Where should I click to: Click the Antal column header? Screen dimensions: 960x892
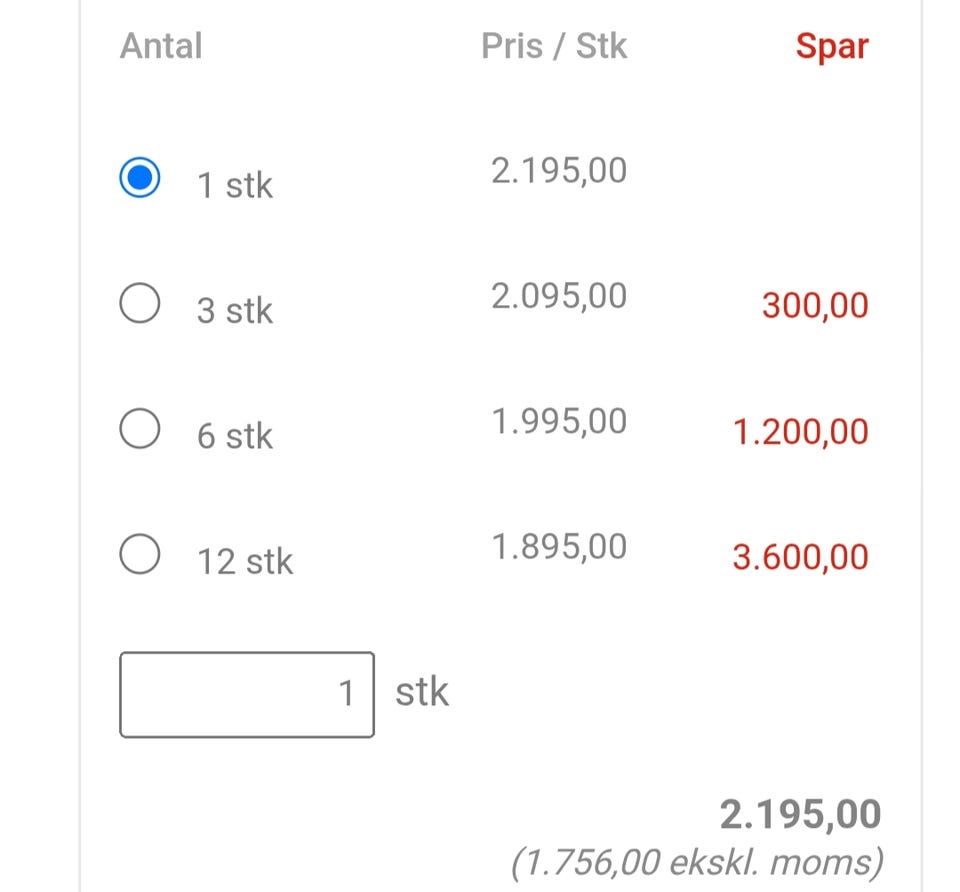pyautogui.click(x=161, y=46)
